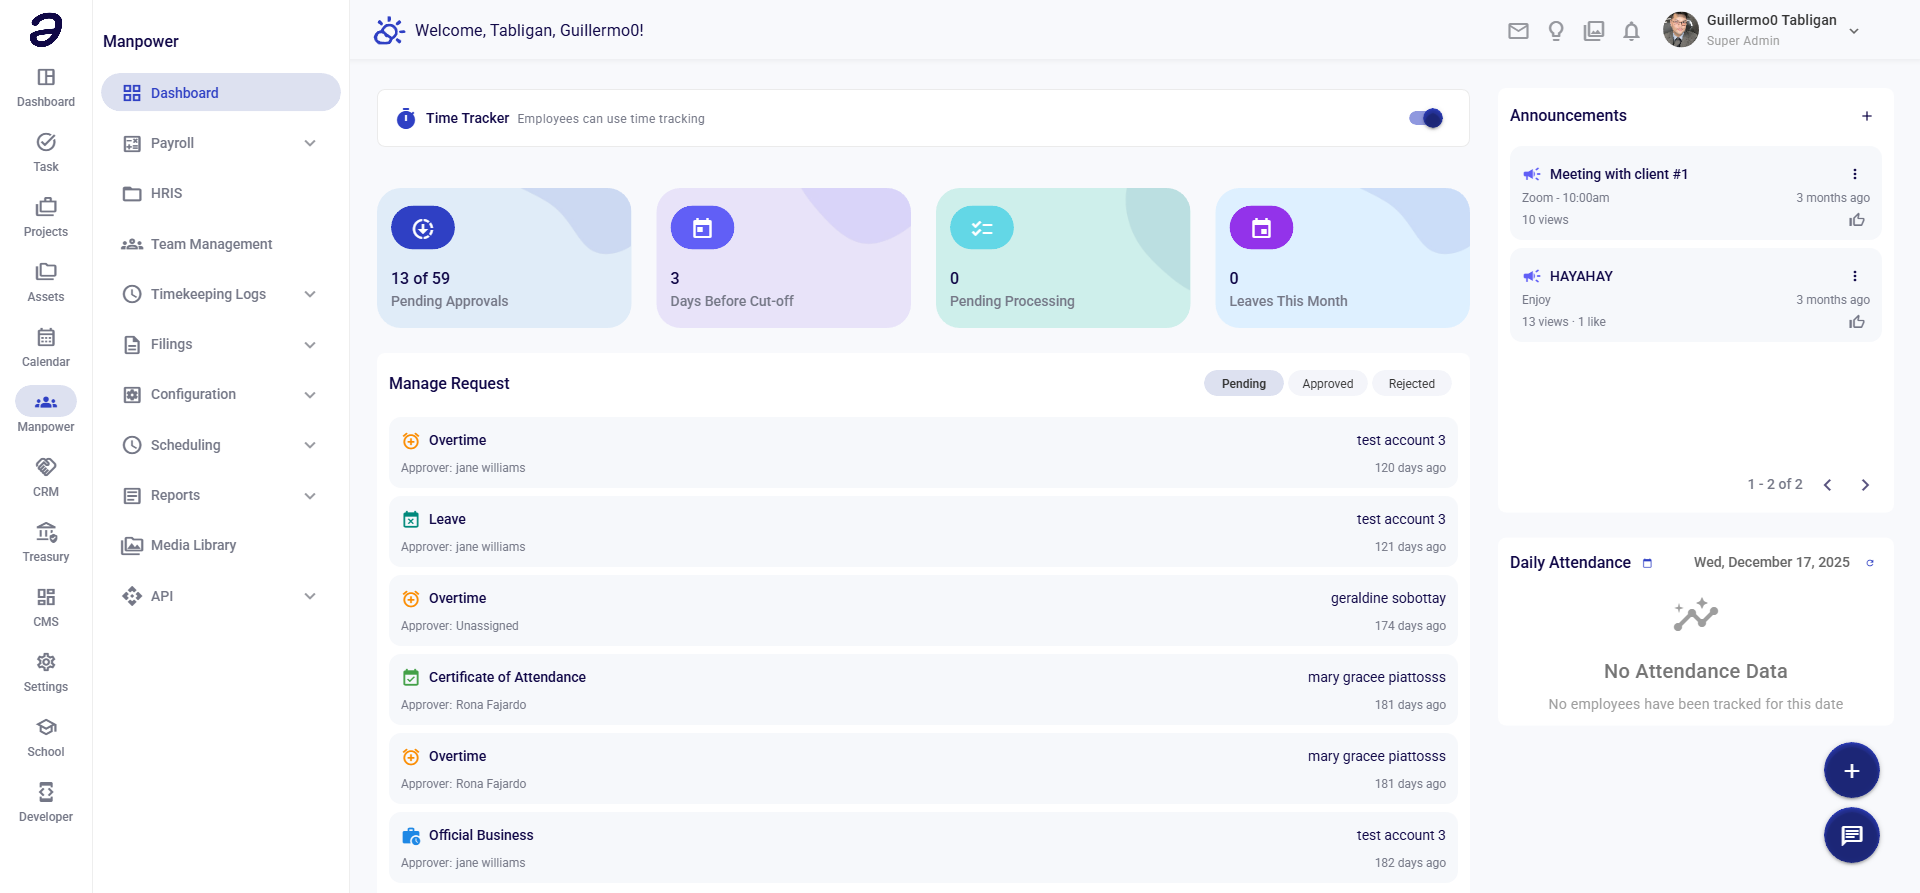Open the floating chat button
This screenshot has width=1920, height=893.
[x=1851, y=835]
